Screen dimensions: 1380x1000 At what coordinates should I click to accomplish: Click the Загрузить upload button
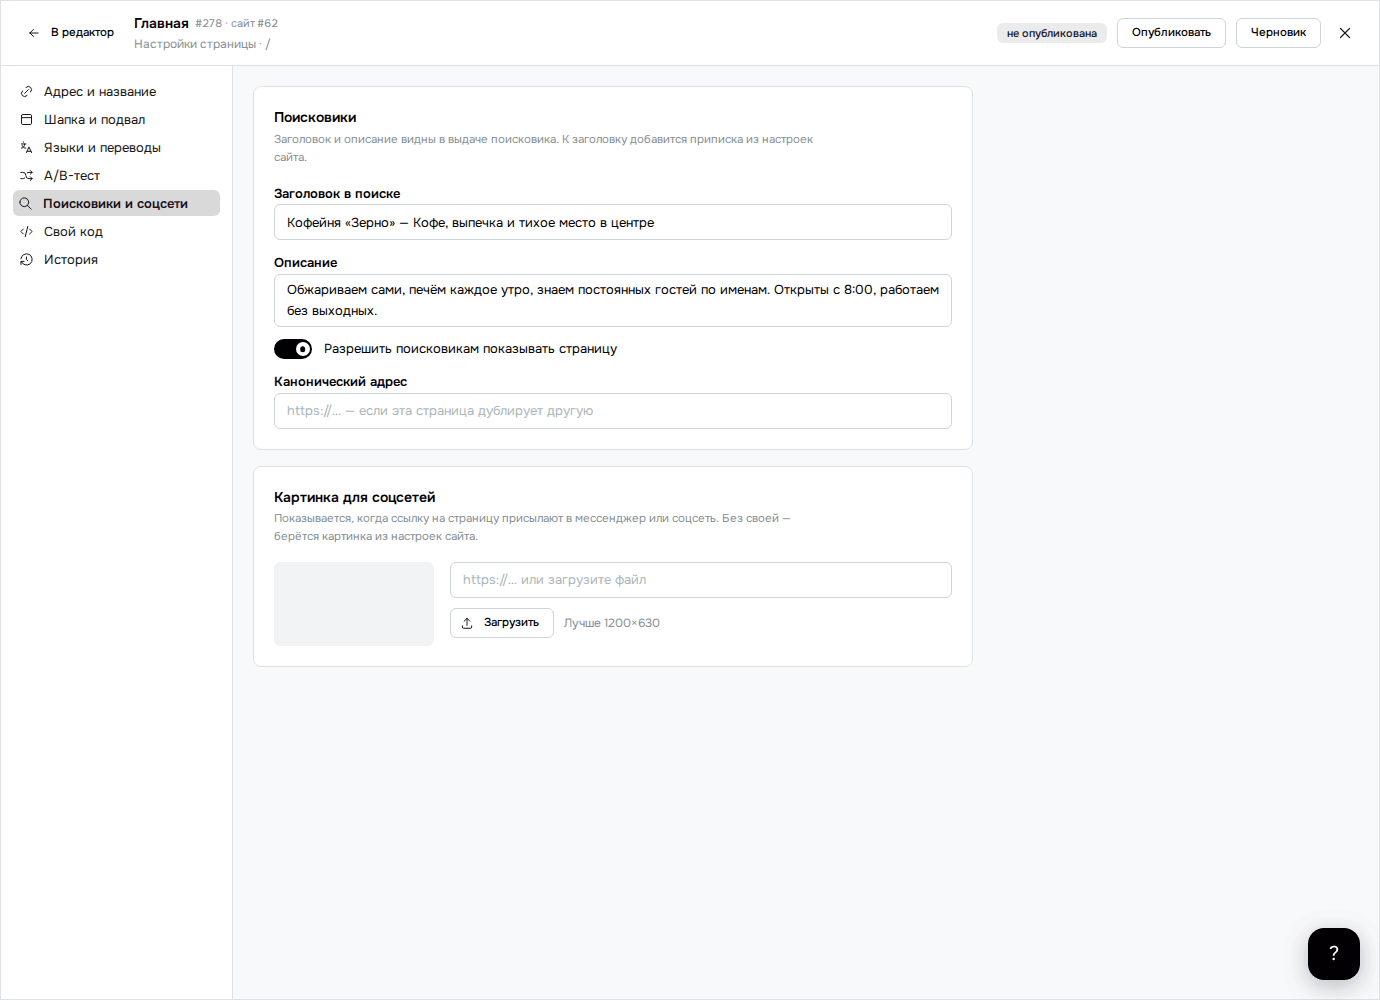tap(502, 623)
